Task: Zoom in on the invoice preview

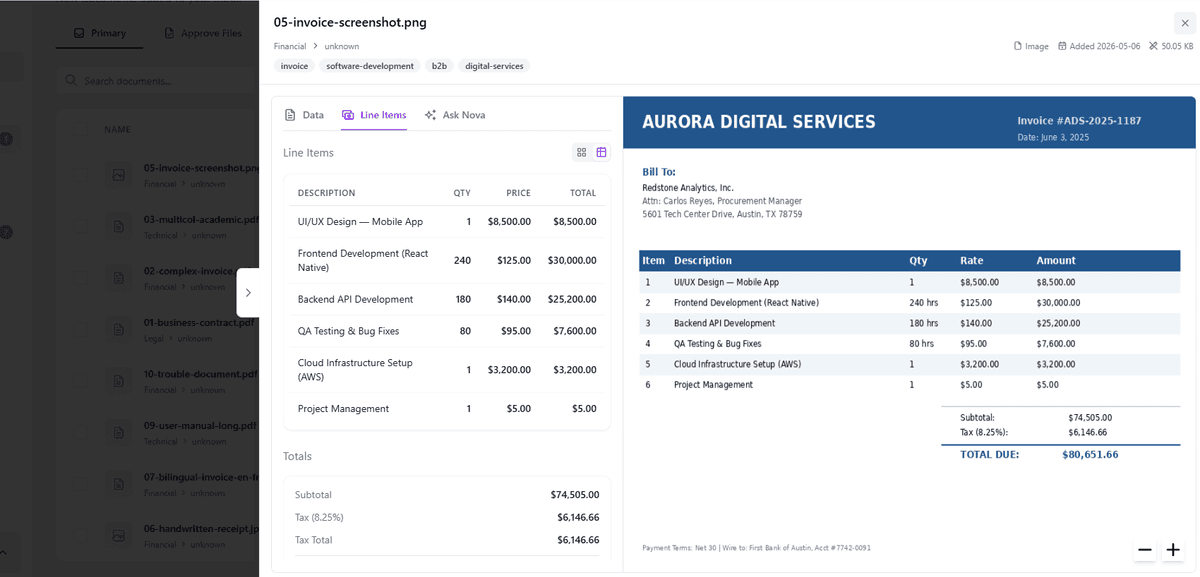Action: (x=1173, y=550)
